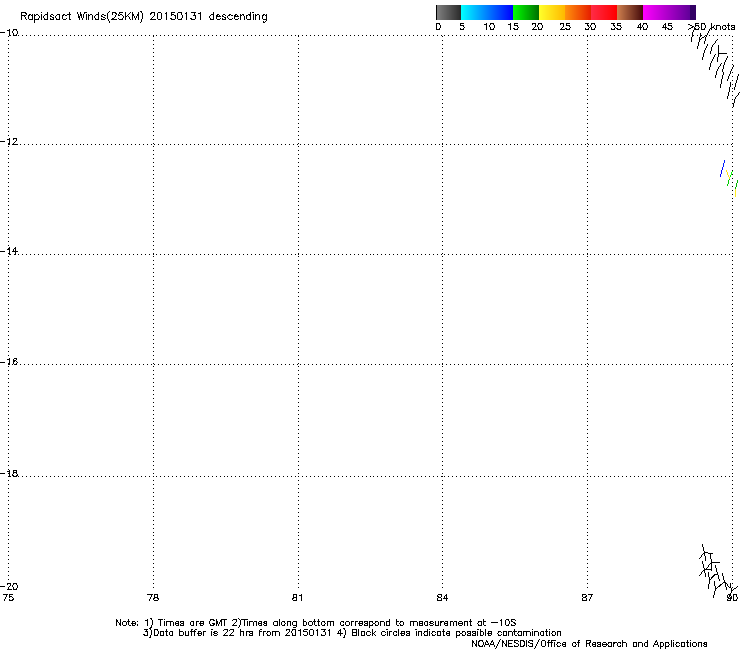Click the latitude label -18
740x650 pixels.
(x=9, y=473)
